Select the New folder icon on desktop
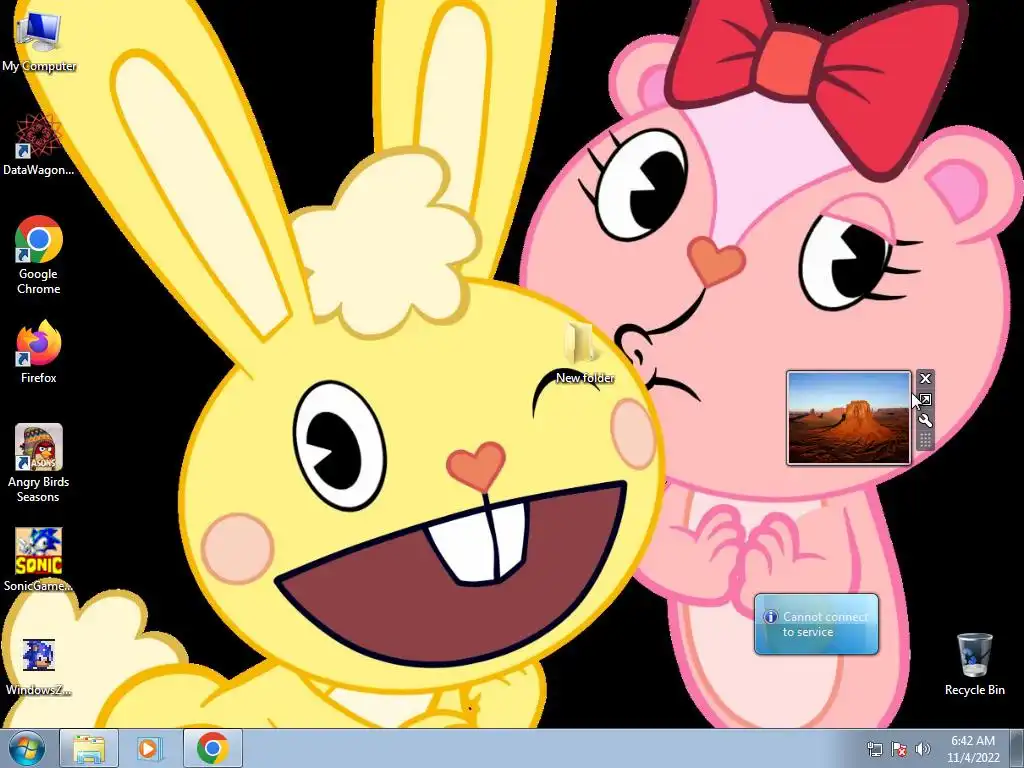The width and height of the screenshot is (1024, 768). coord(584,353)
